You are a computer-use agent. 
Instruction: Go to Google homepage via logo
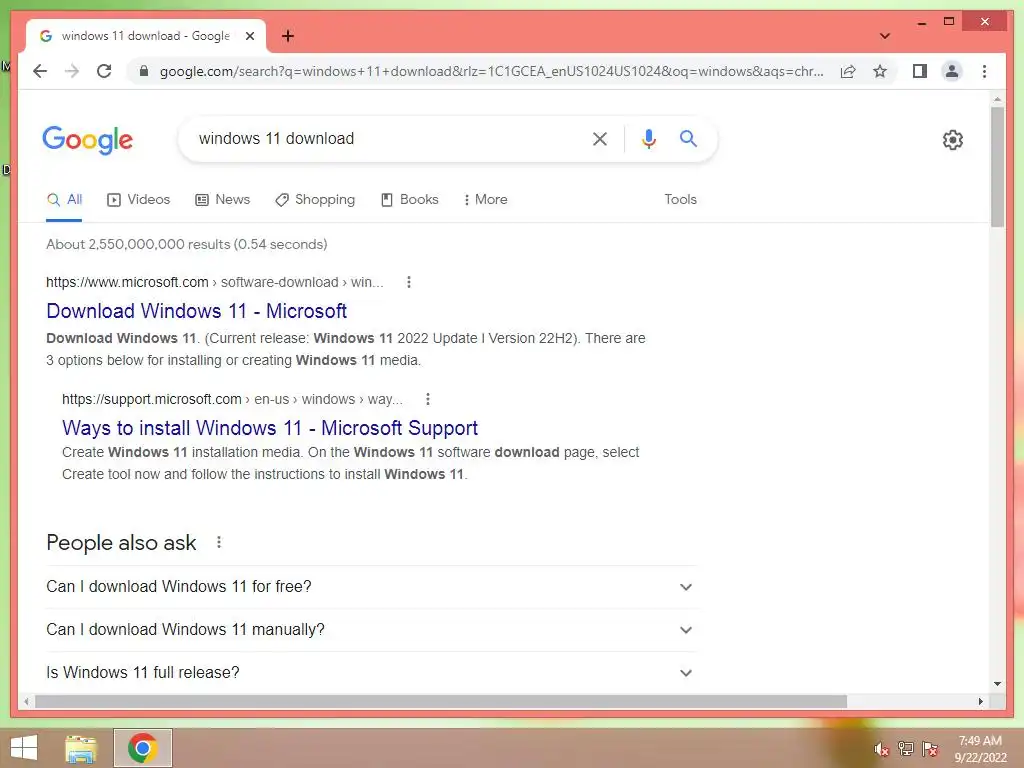pos(88,140)
